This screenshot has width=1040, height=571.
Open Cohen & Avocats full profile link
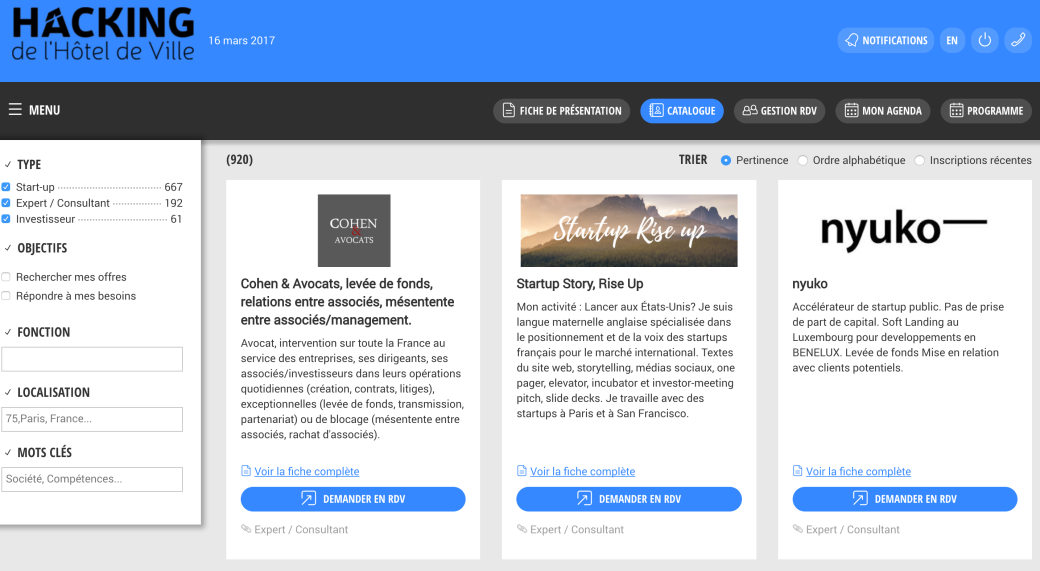pos(306,472)
